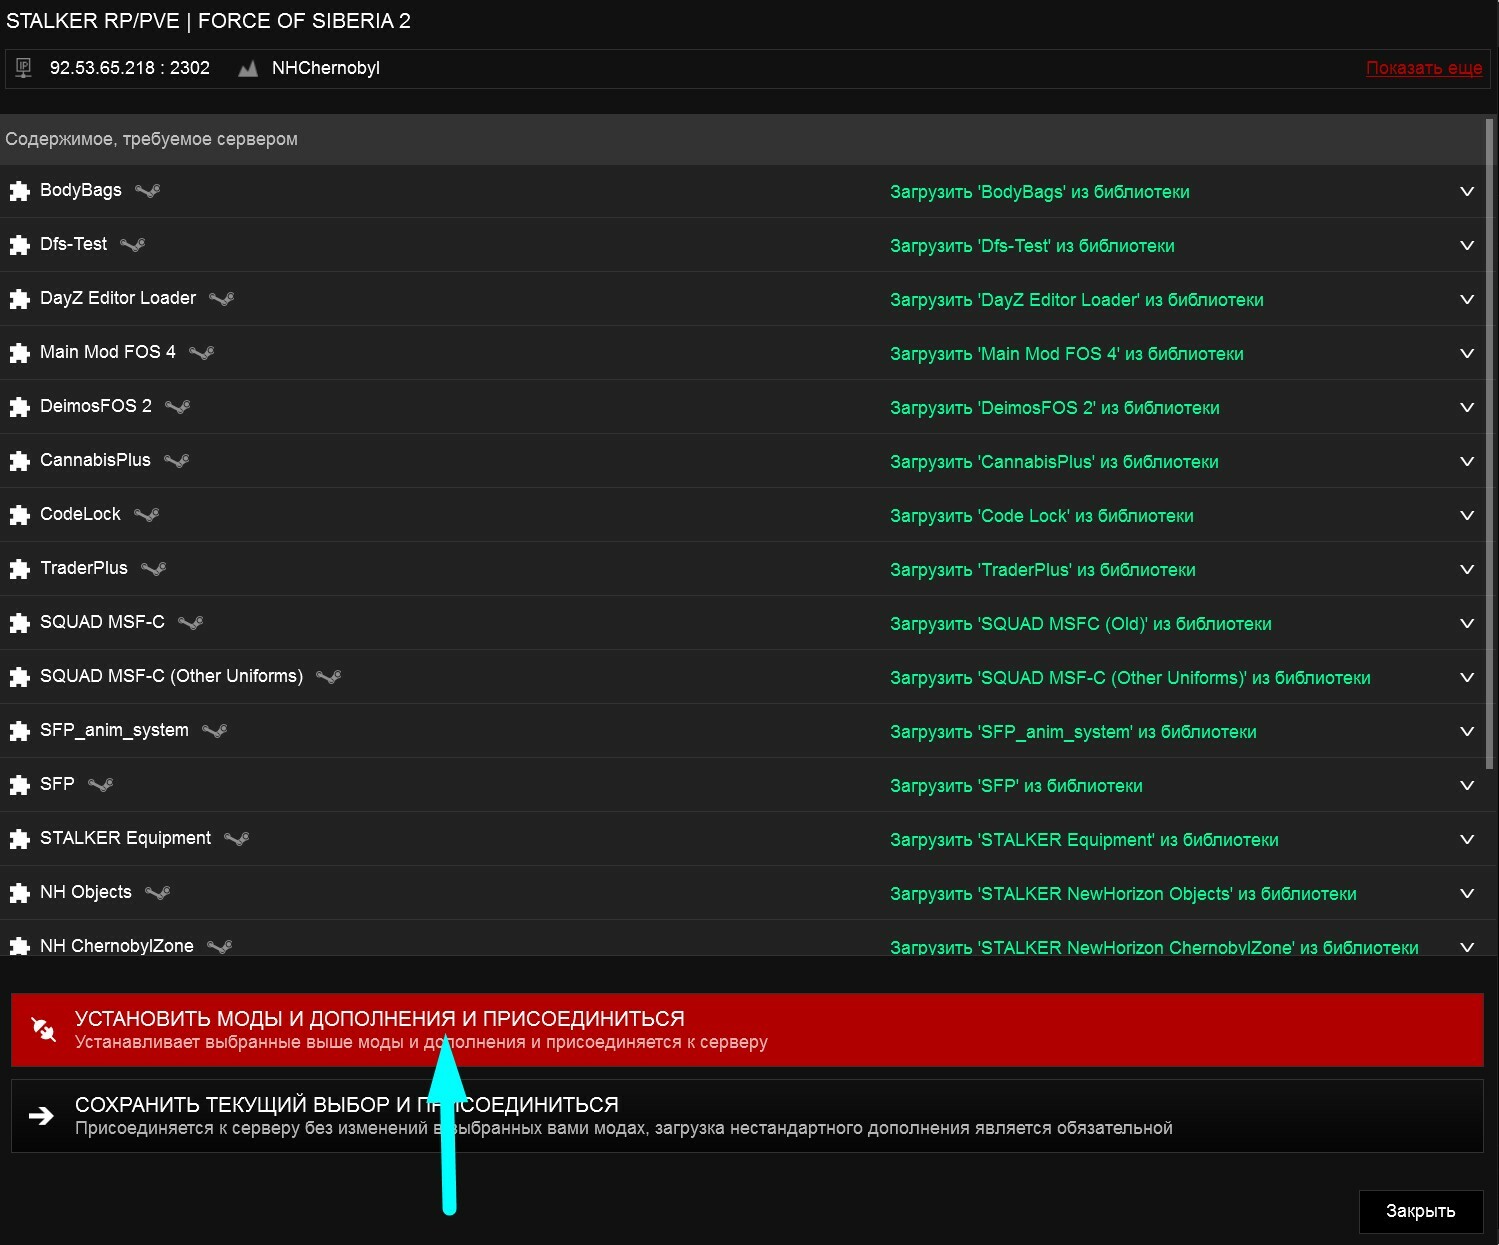This screenshot has height=1245, width=1499.
Task: Click the server IP address icon
Action: [24, 68]
